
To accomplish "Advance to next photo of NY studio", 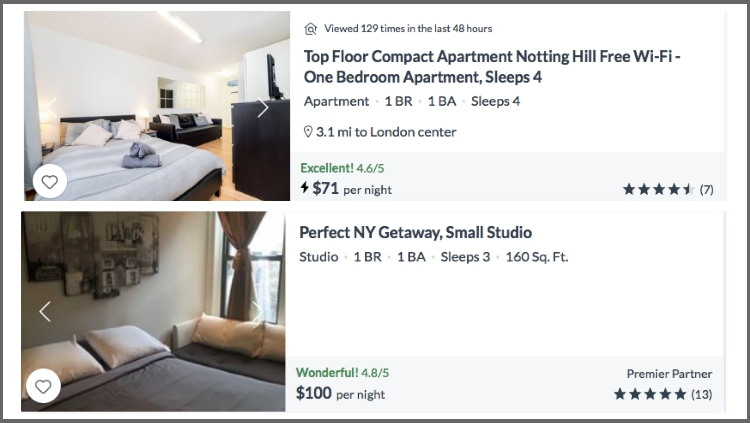I will point(258,311).
